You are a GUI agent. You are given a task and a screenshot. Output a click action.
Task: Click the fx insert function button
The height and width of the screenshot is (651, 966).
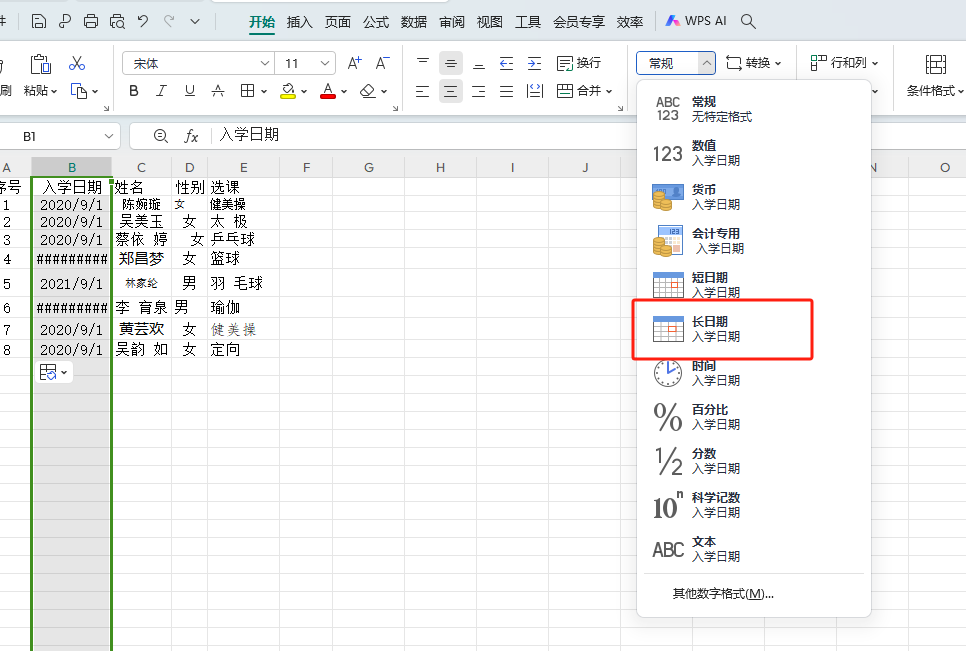(191, 136)
